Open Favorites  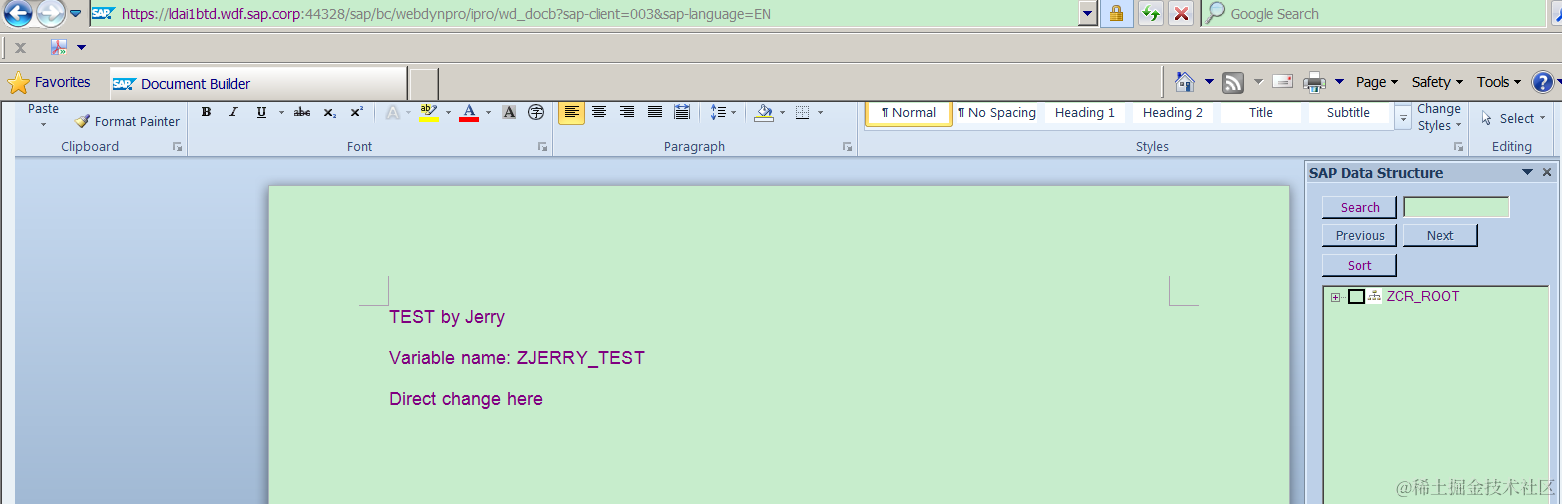pyautogui.click(x=49, y=83)
